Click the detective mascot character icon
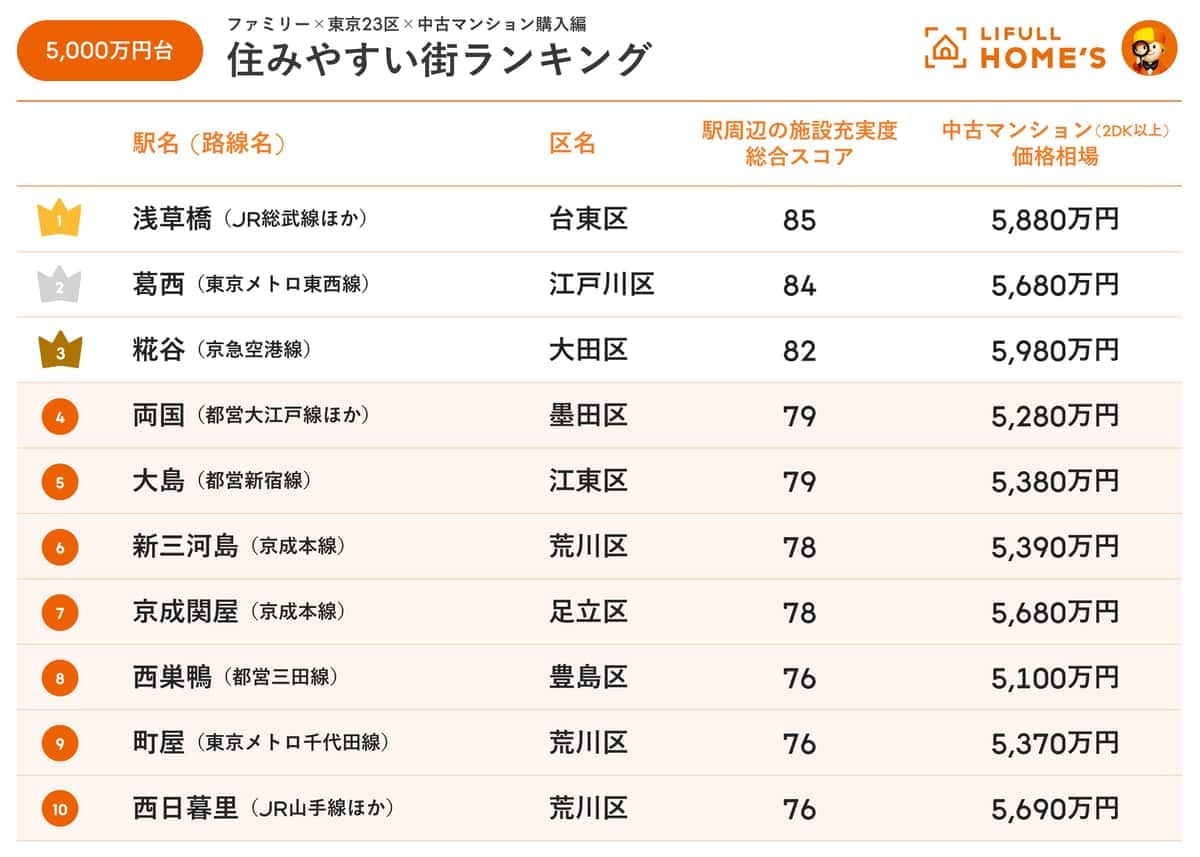Screen dimensions: 1200x857 click(1149, 48)
